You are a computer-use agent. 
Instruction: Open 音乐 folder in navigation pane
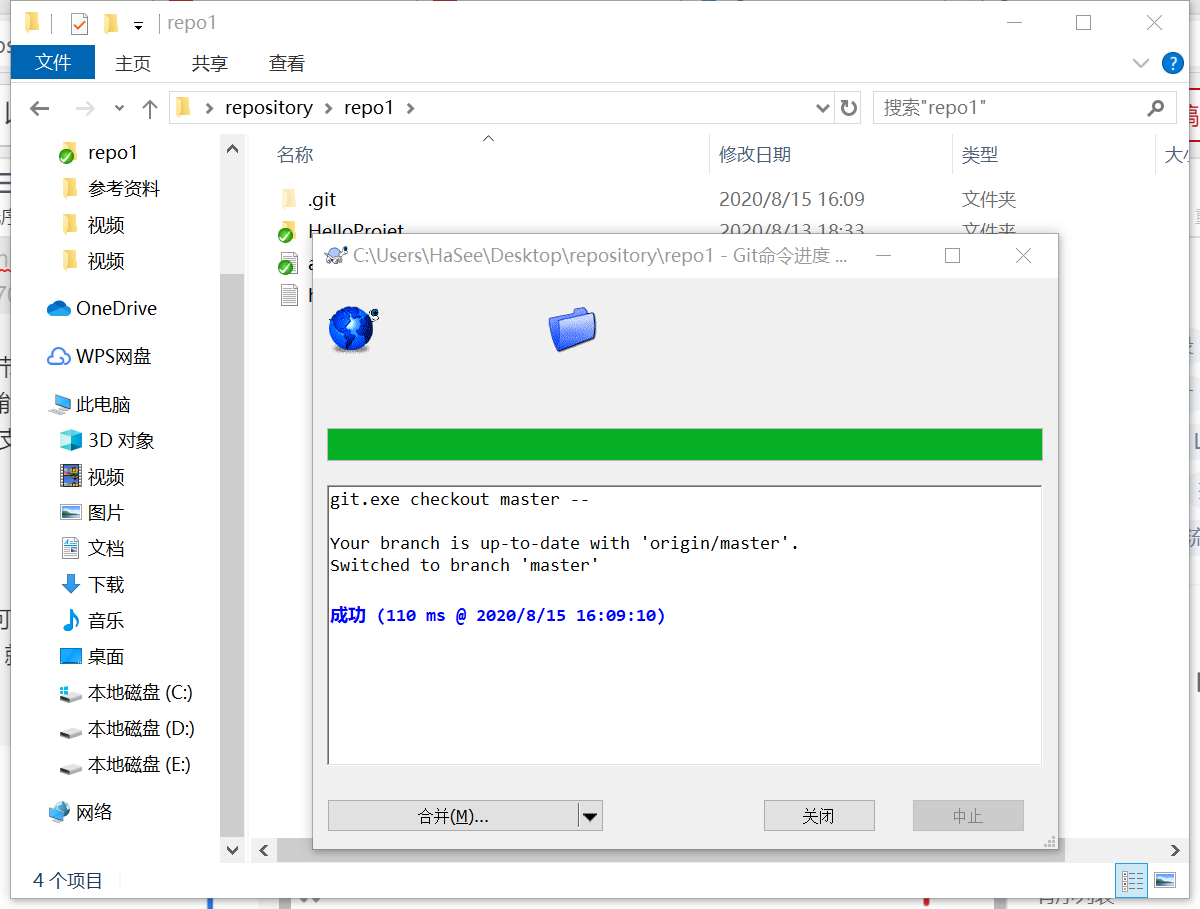pos(106,620)
